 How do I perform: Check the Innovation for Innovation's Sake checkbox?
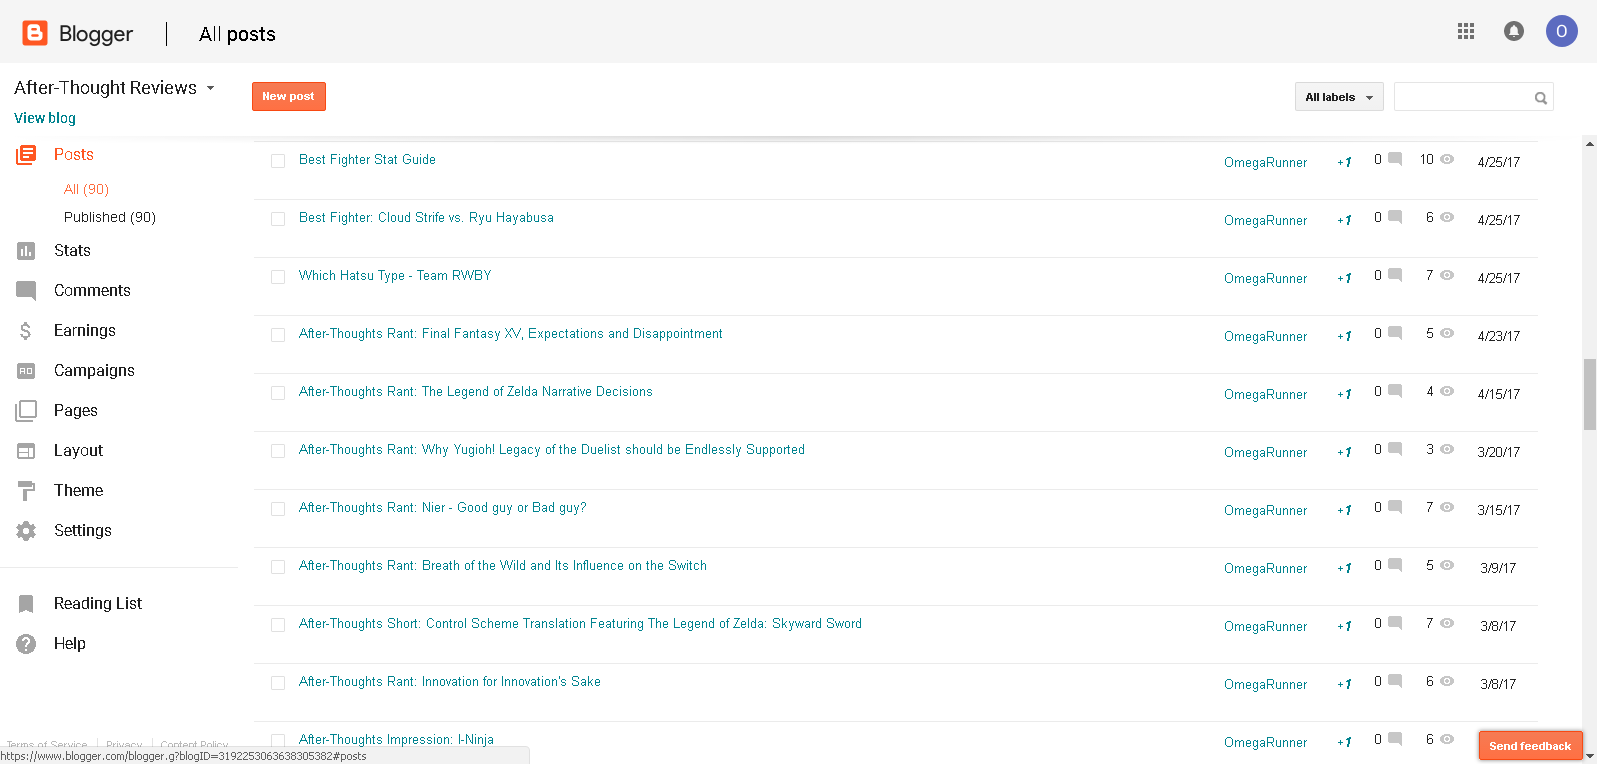(x=278, y=683)
